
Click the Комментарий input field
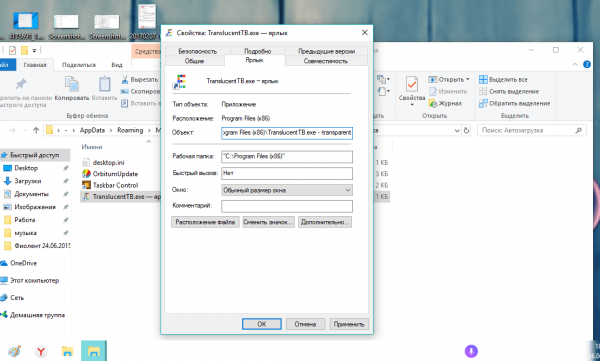287,206
